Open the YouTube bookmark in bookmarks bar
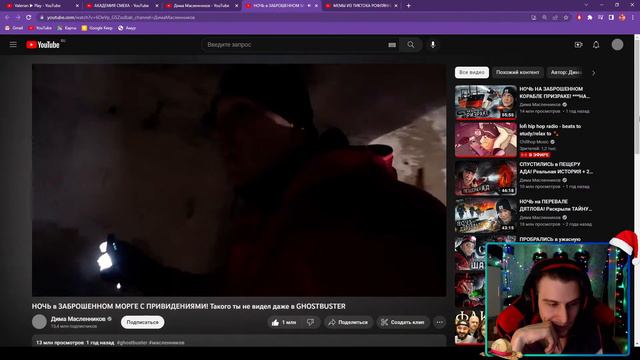Image resolution: width=640 pixels, height=360 pixels. [40, 28]
